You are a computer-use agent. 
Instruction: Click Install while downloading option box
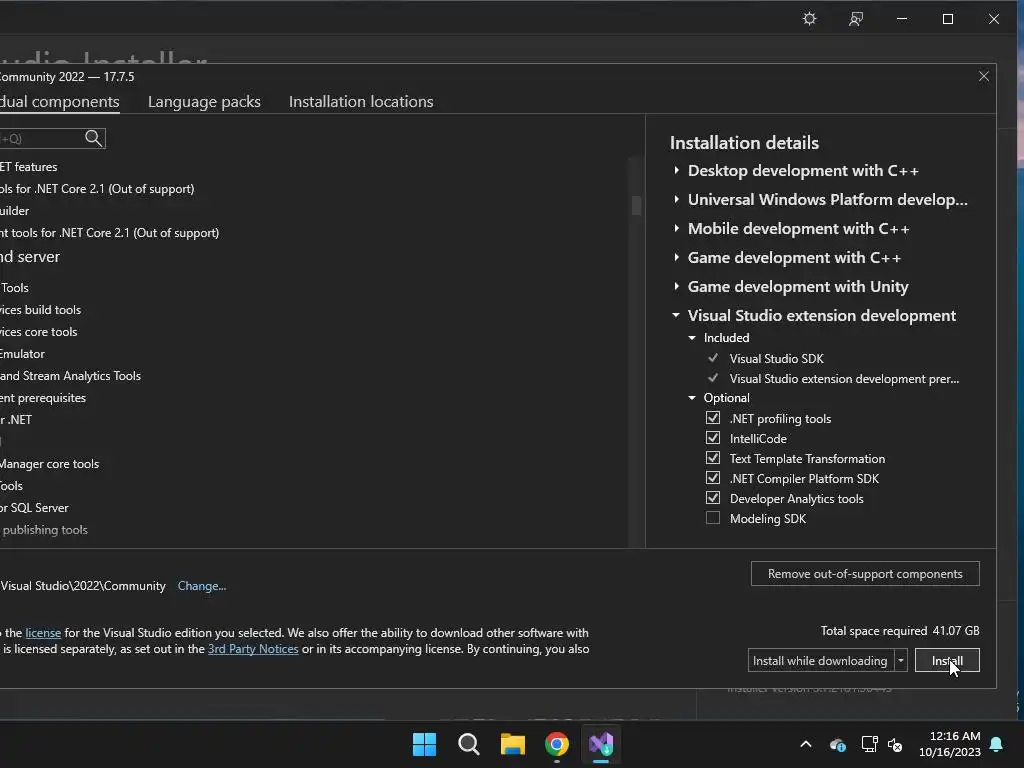820,660
